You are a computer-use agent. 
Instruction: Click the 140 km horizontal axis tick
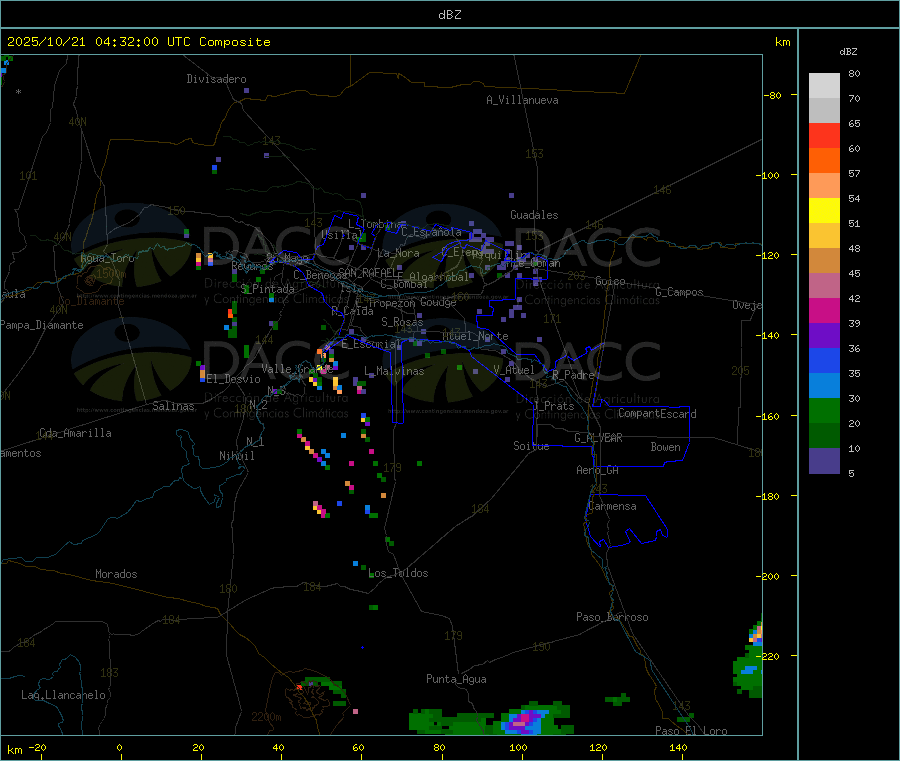coord(678,747)
